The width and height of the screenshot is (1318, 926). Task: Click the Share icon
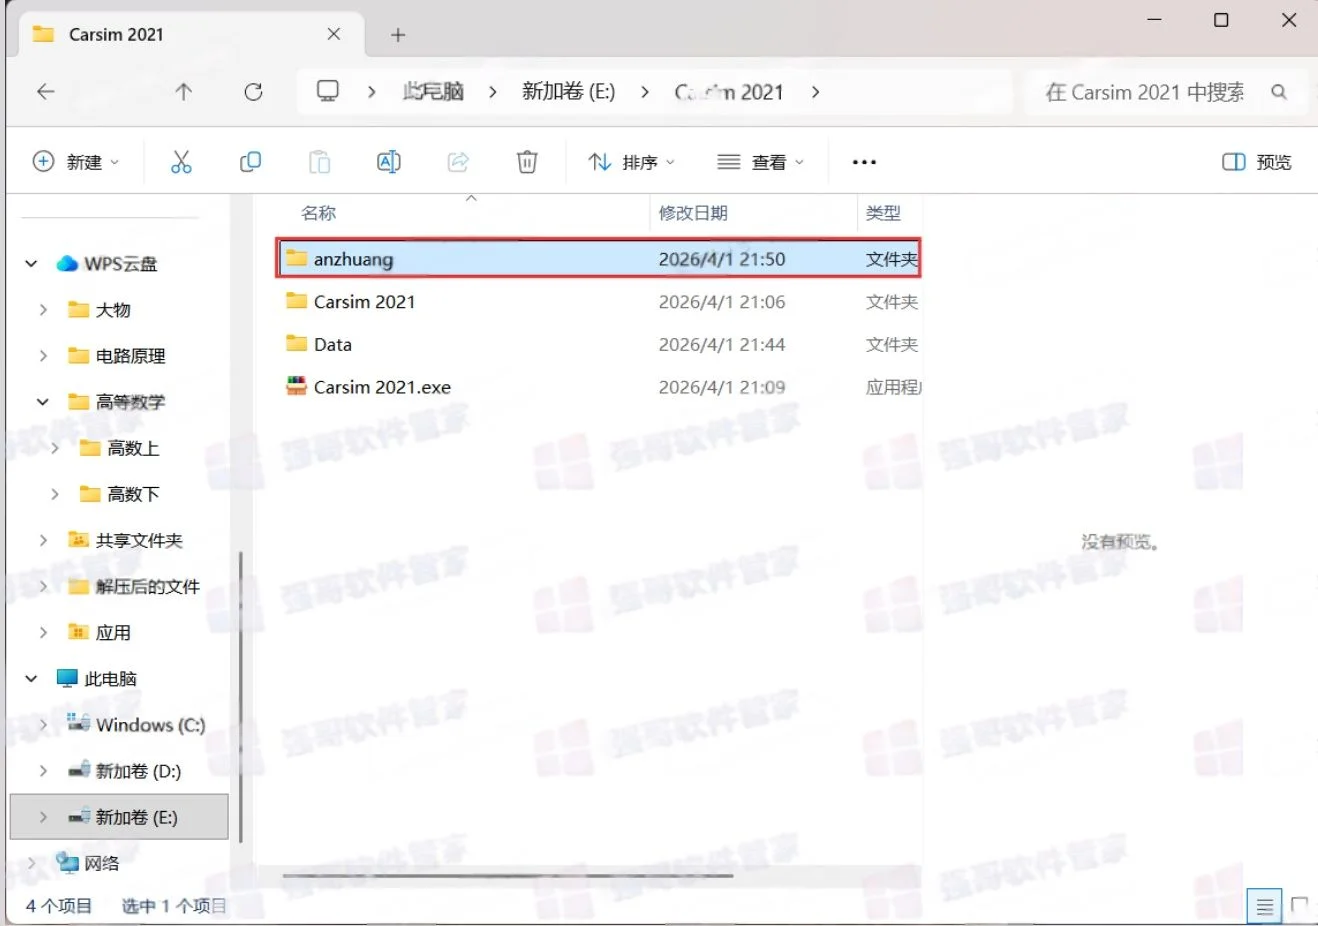point(458,161)
